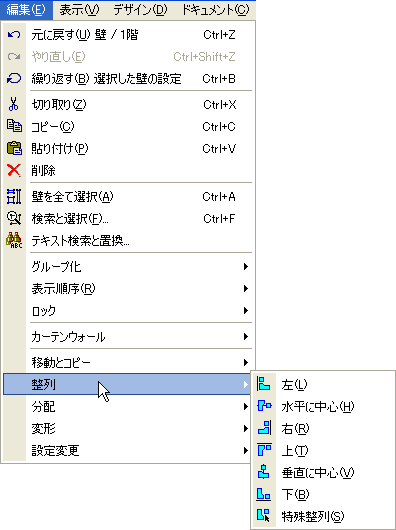Screen dimensions: 396x530
Task: Select コピー(C) menu entry
Action: (x=128, y=126)
